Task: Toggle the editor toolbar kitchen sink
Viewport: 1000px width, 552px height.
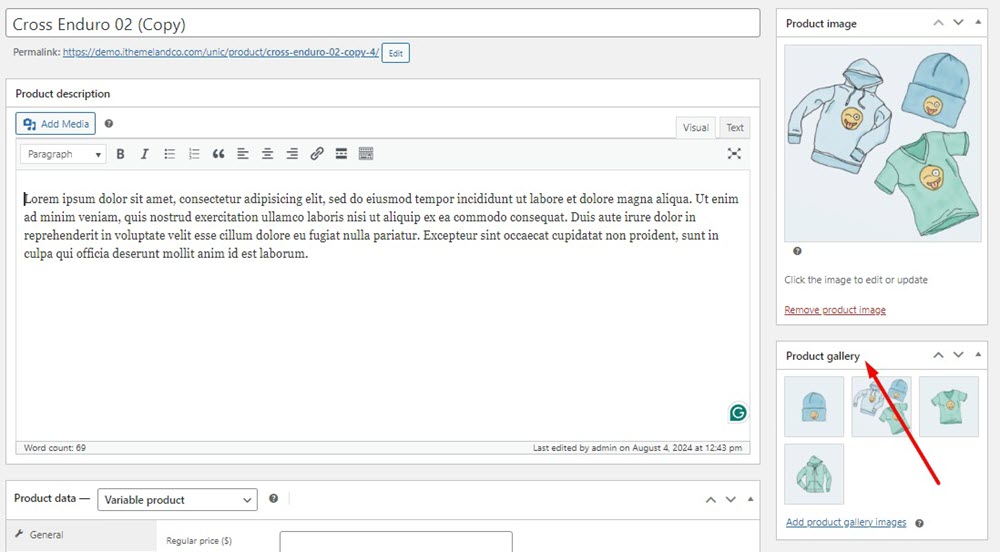Action: 366,154
